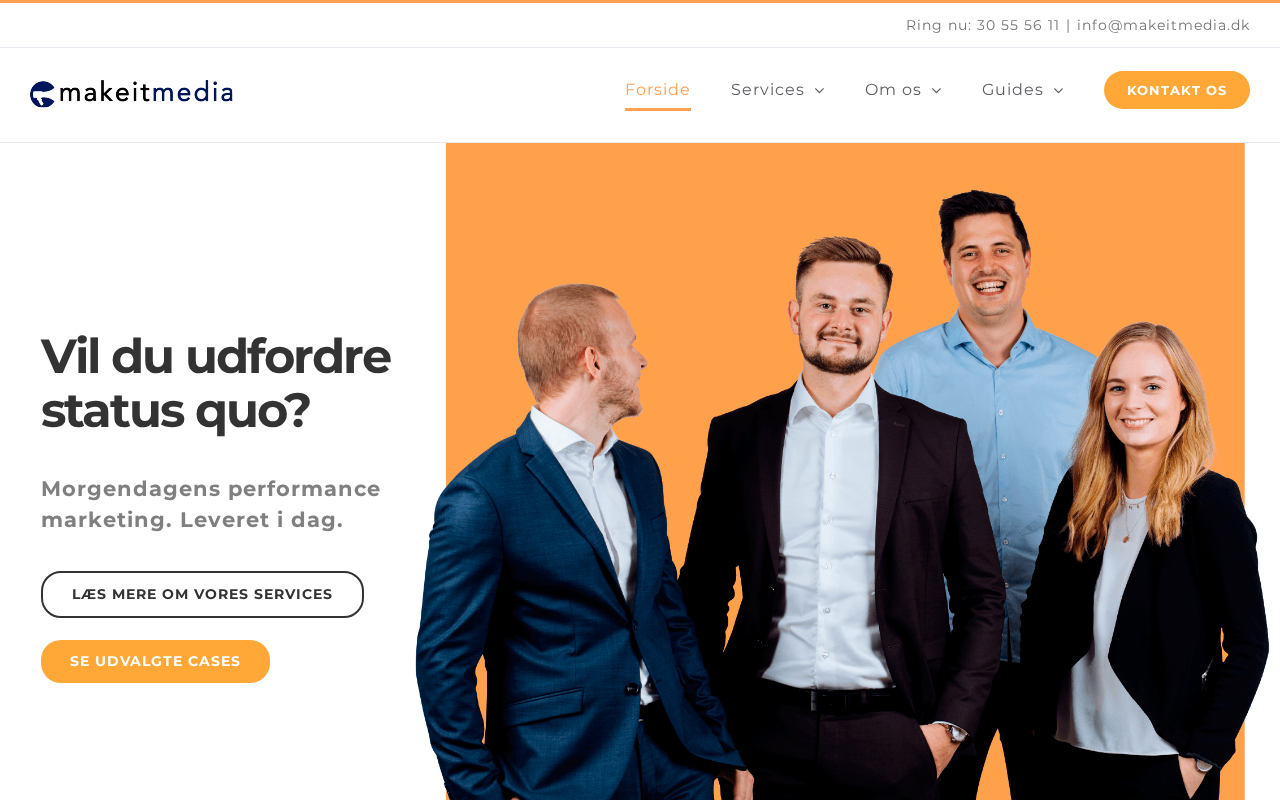Call the phone number 30 55 56 11

[1018, 25]
